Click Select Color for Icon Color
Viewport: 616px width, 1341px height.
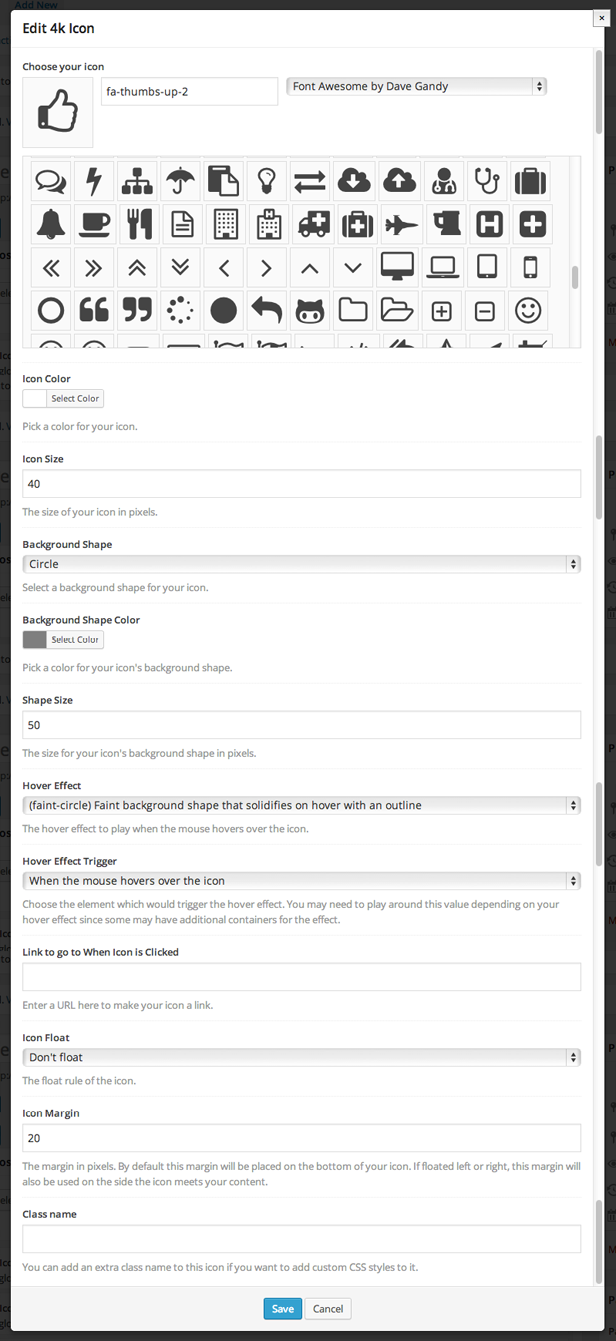pos(75,399)
